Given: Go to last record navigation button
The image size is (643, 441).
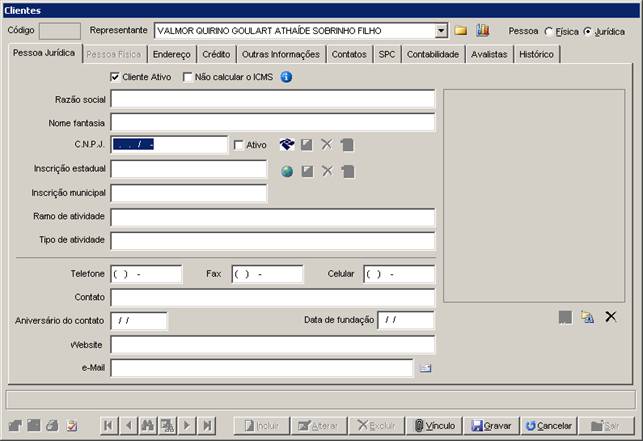Looking at the screenshot, I should click(x=207, y=425).
